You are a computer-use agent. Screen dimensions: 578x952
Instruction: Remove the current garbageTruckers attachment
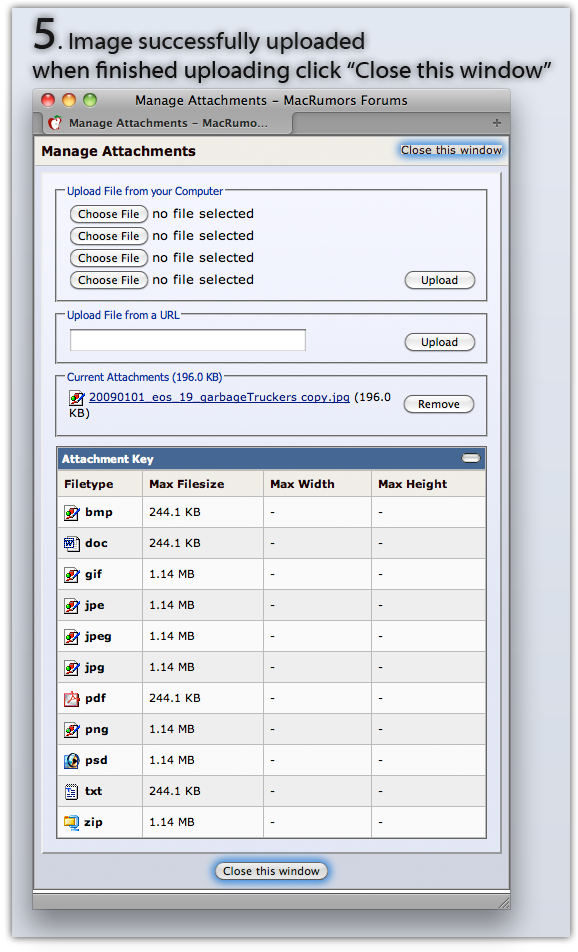point(439,404)
